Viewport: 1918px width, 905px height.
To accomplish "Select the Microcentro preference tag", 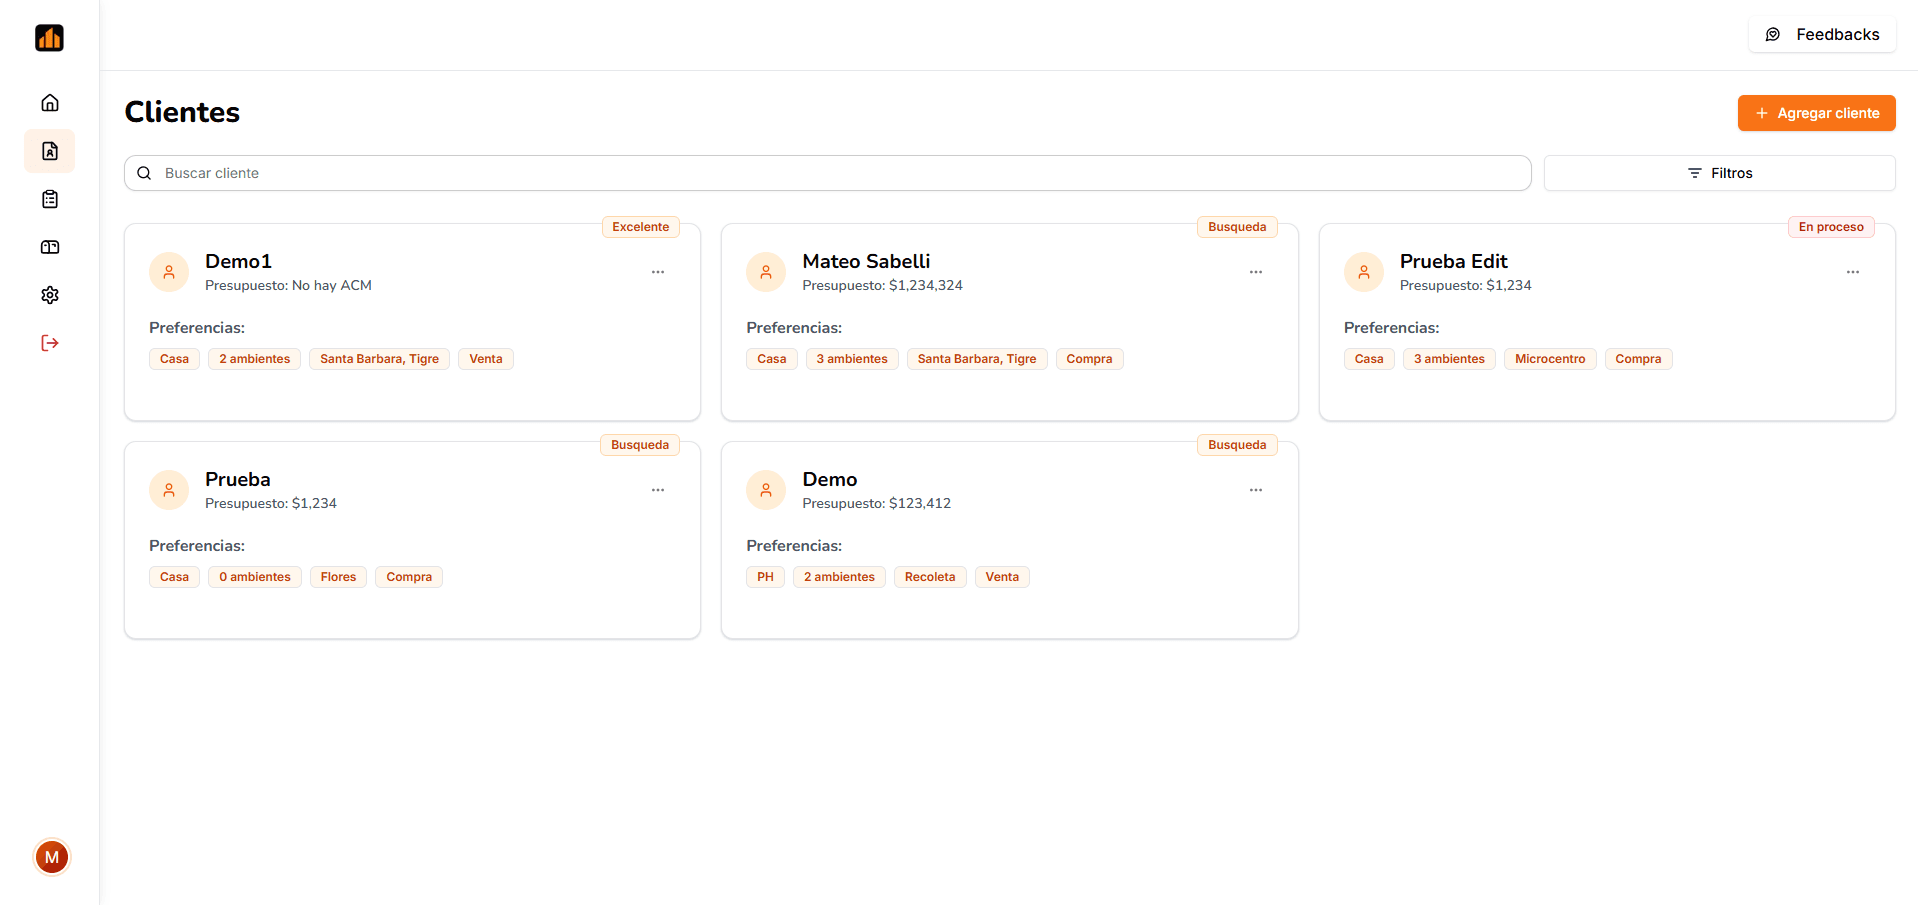I will (x=1549, y=359).
